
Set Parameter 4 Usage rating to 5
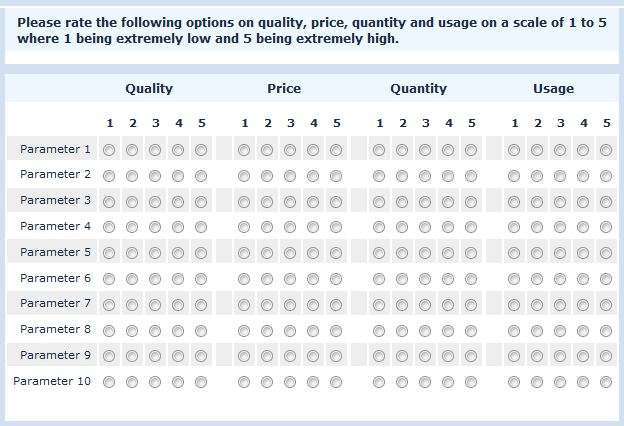pyautogui.click(x=606, y=227)
